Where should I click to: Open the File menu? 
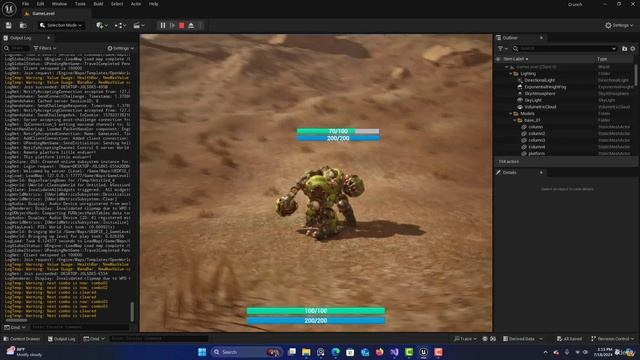click(25, 4)
